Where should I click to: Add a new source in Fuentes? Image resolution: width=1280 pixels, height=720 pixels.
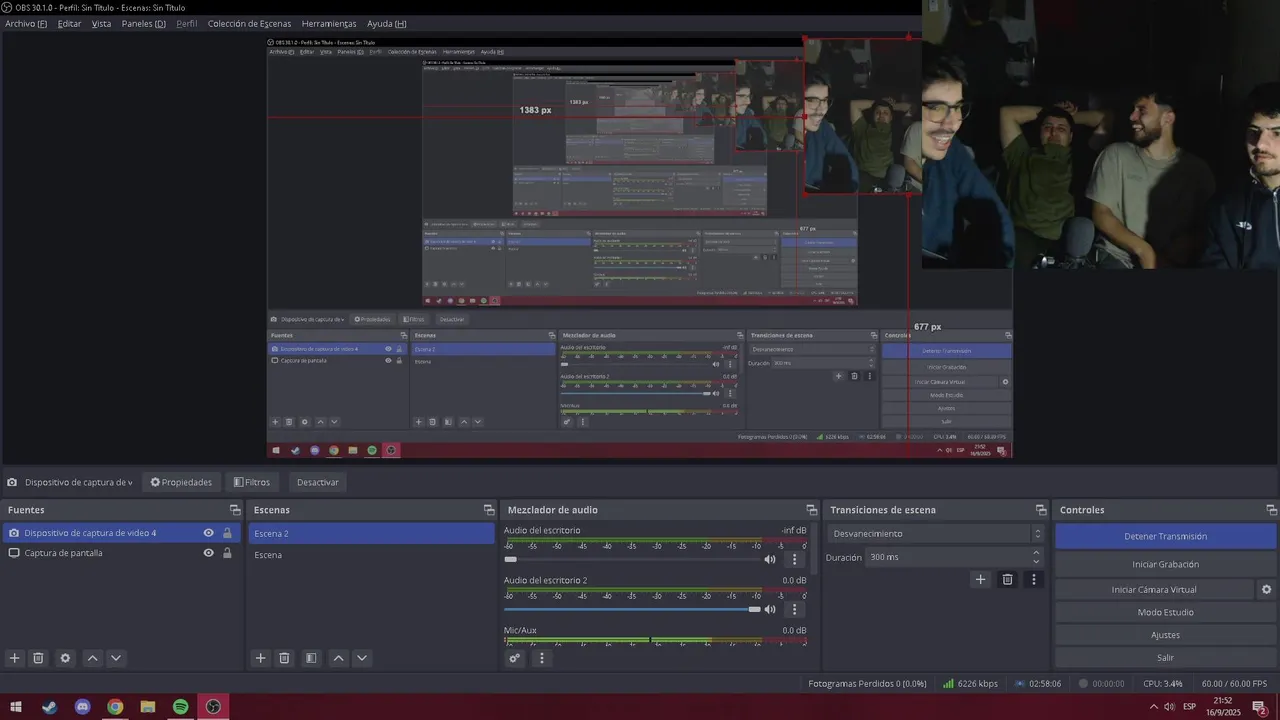(14, 658)
